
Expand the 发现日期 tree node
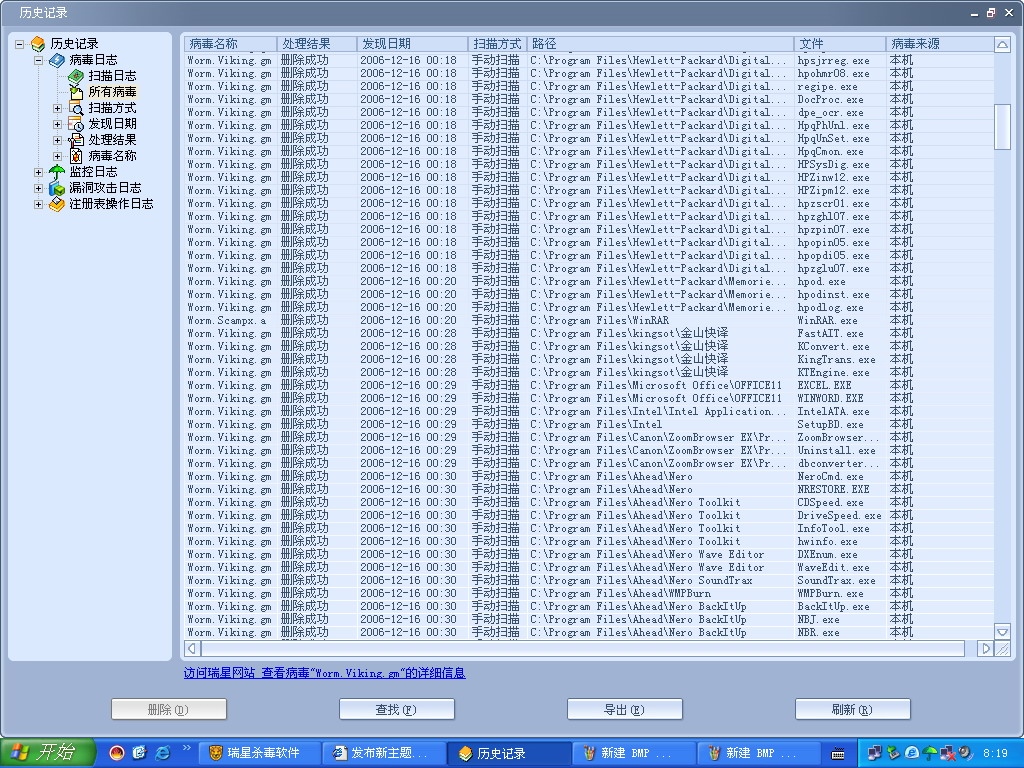click(x=57, y=124)
